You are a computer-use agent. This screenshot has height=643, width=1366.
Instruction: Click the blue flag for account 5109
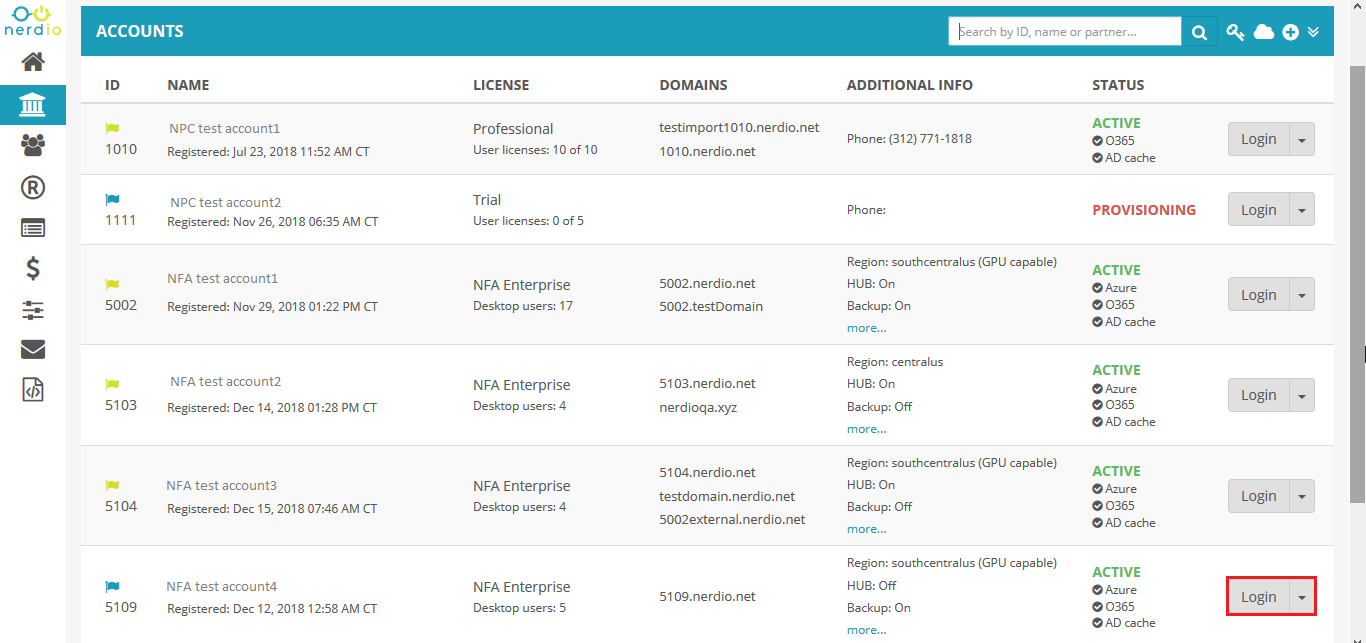pos(112,586)
